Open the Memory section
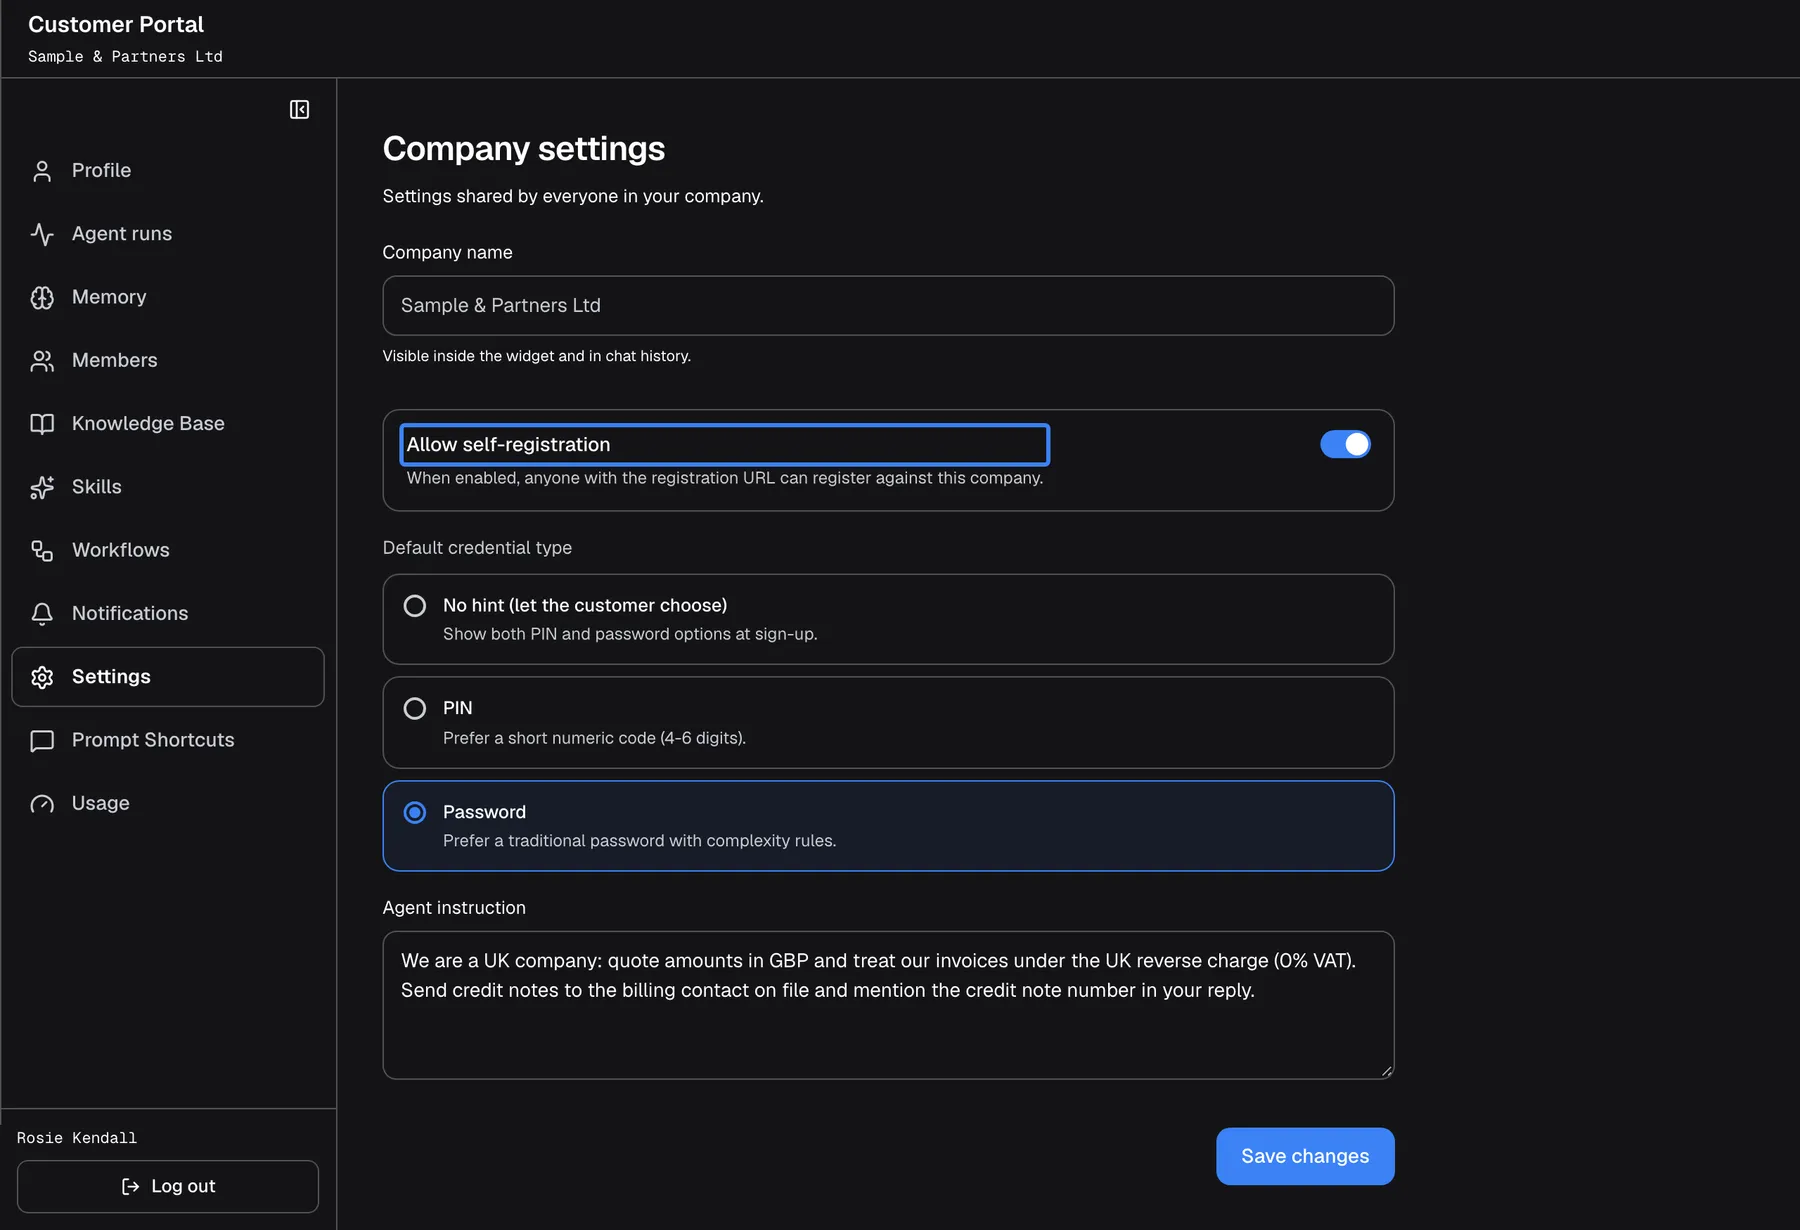This screenshot has width=1800, height=1230. 168,297
